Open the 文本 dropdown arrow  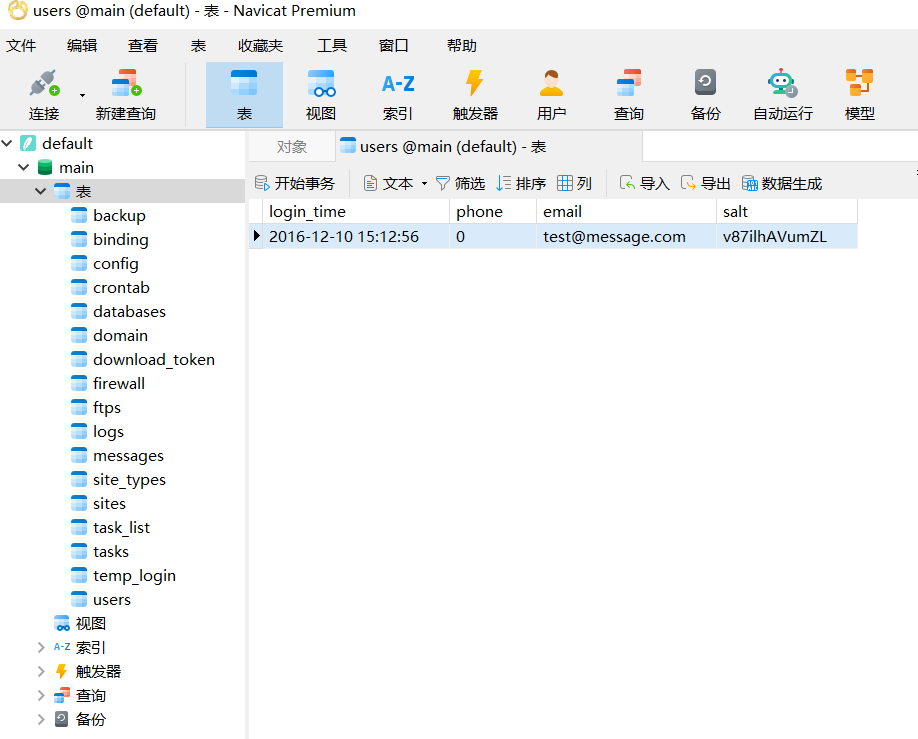424,184
